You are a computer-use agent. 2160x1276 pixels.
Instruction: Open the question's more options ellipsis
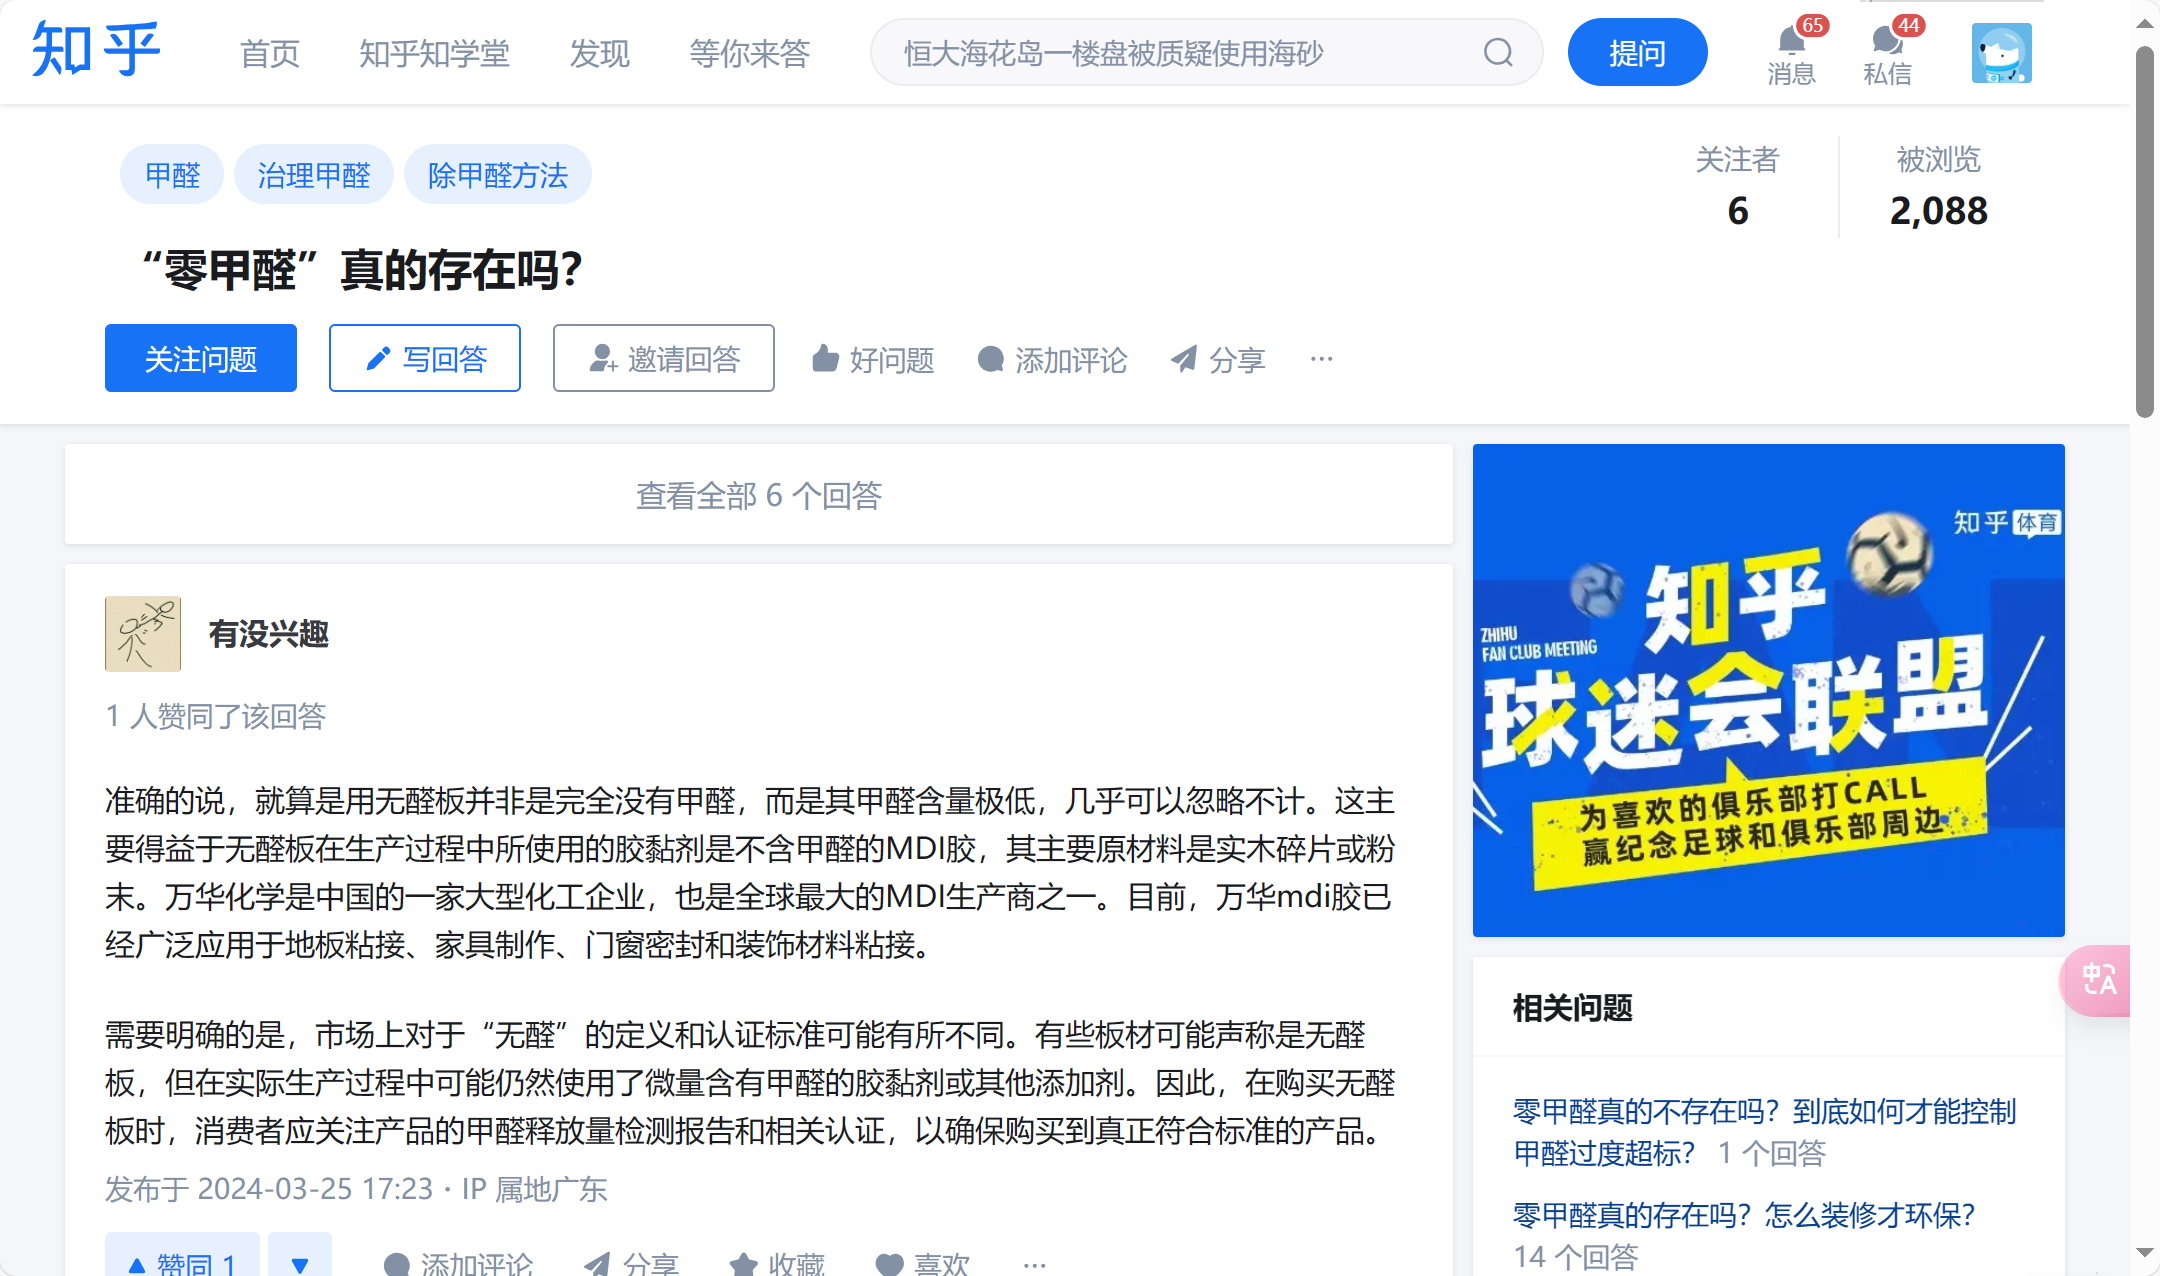[1321, 359]
